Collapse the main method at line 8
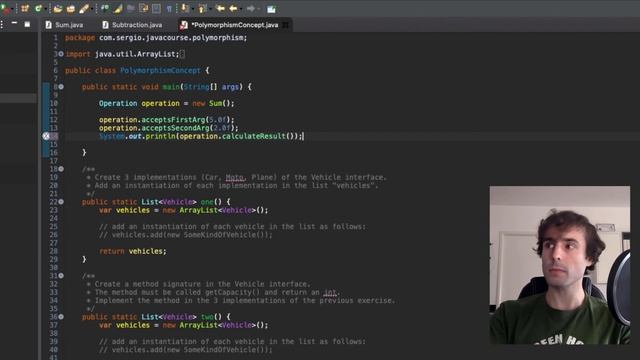 [x=61, y=87]
